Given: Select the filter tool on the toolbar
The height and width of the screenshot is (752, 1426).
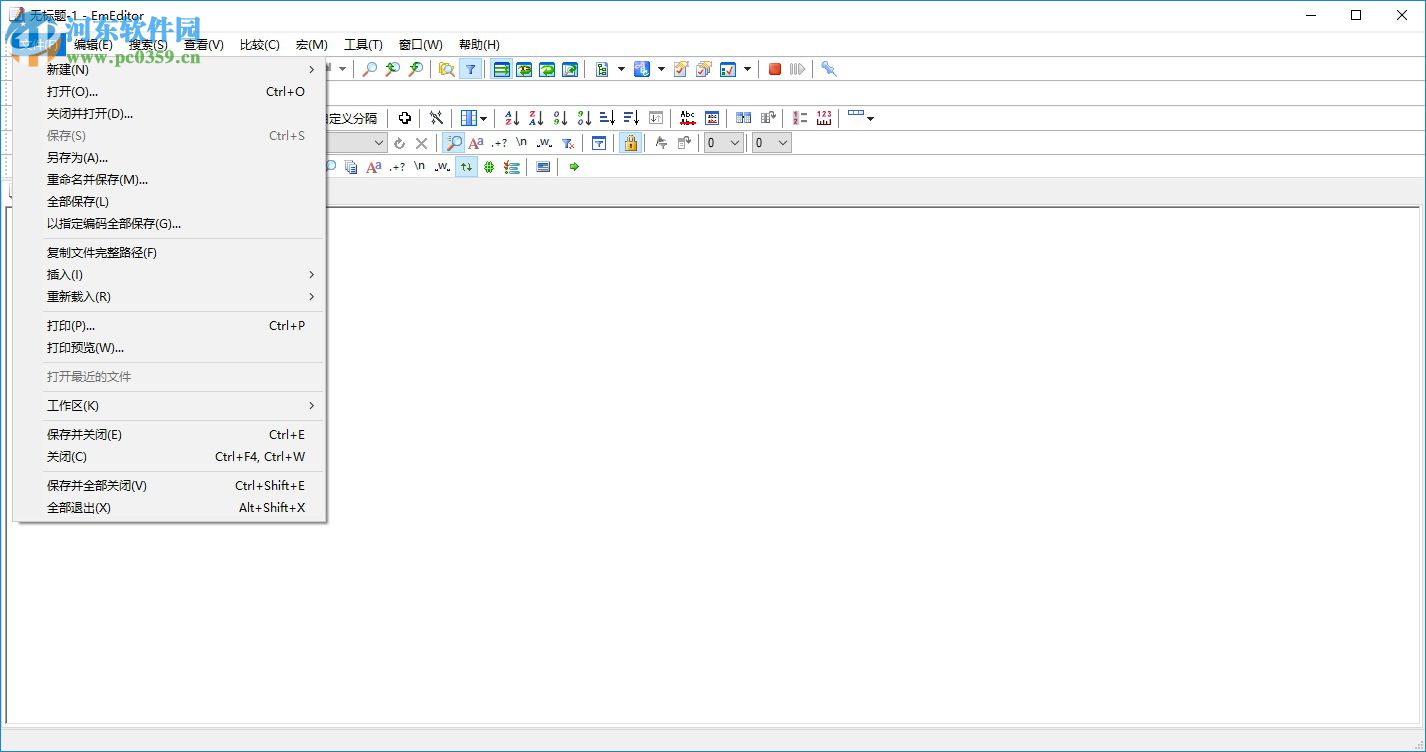Looking at the screenshot, I should 470,69.
